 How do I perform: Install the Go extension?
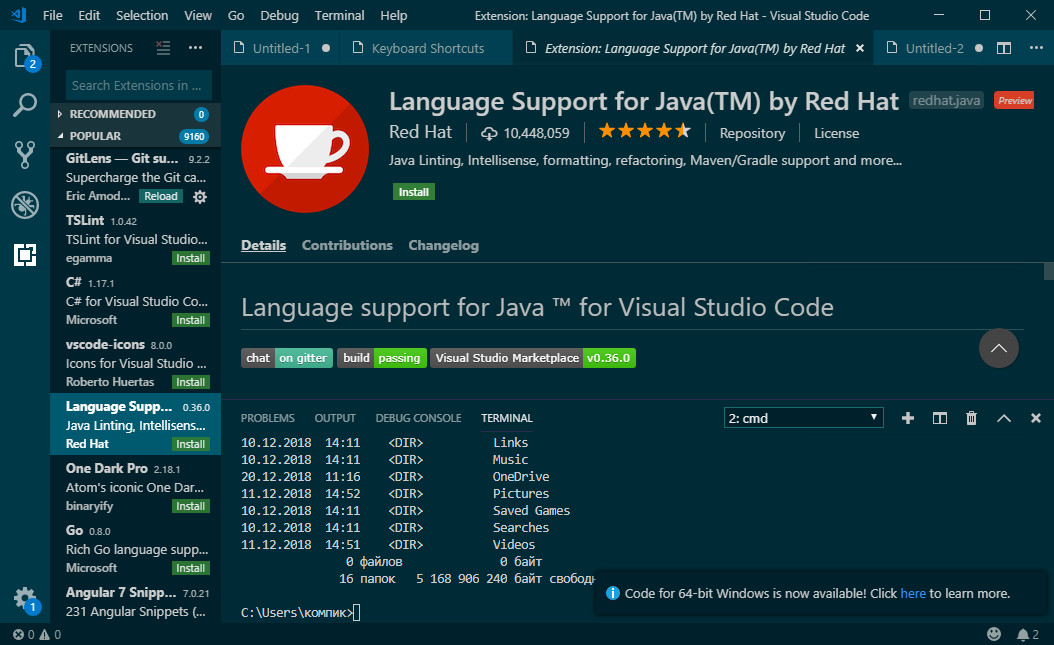coord(190,568)
